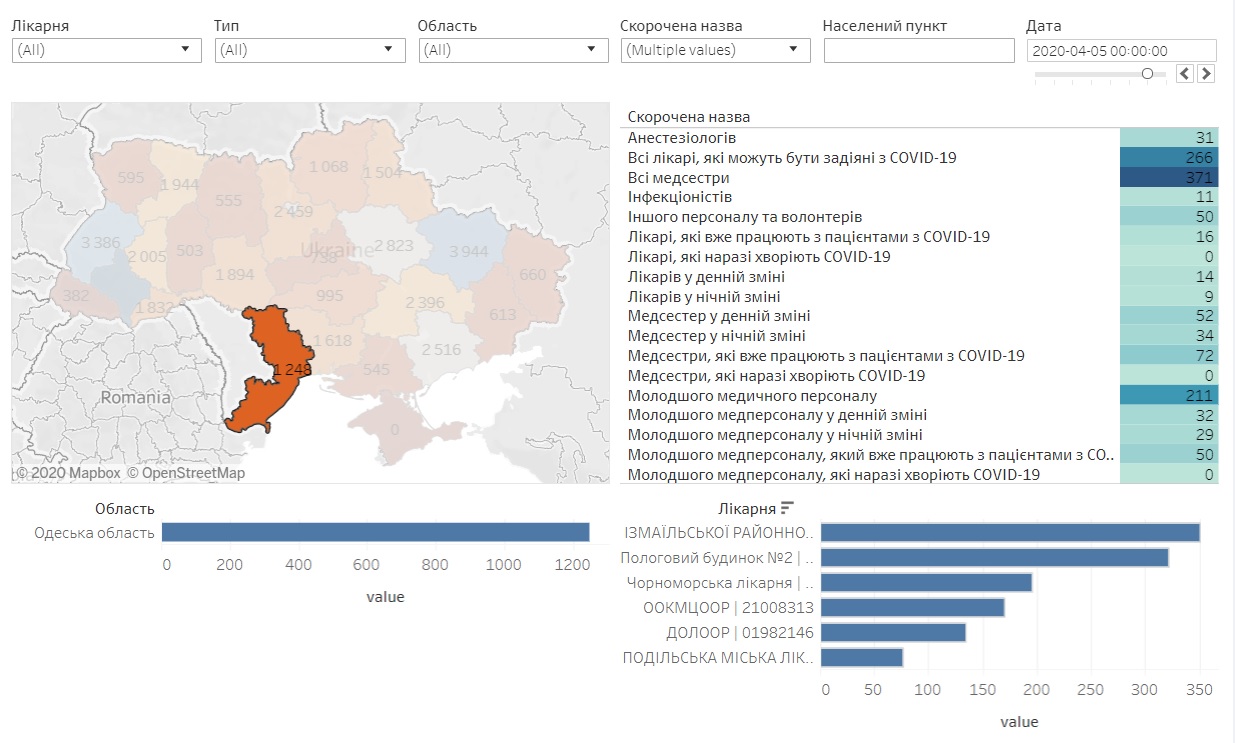
Task: Click the Одеська область bar
Action: 375,533
